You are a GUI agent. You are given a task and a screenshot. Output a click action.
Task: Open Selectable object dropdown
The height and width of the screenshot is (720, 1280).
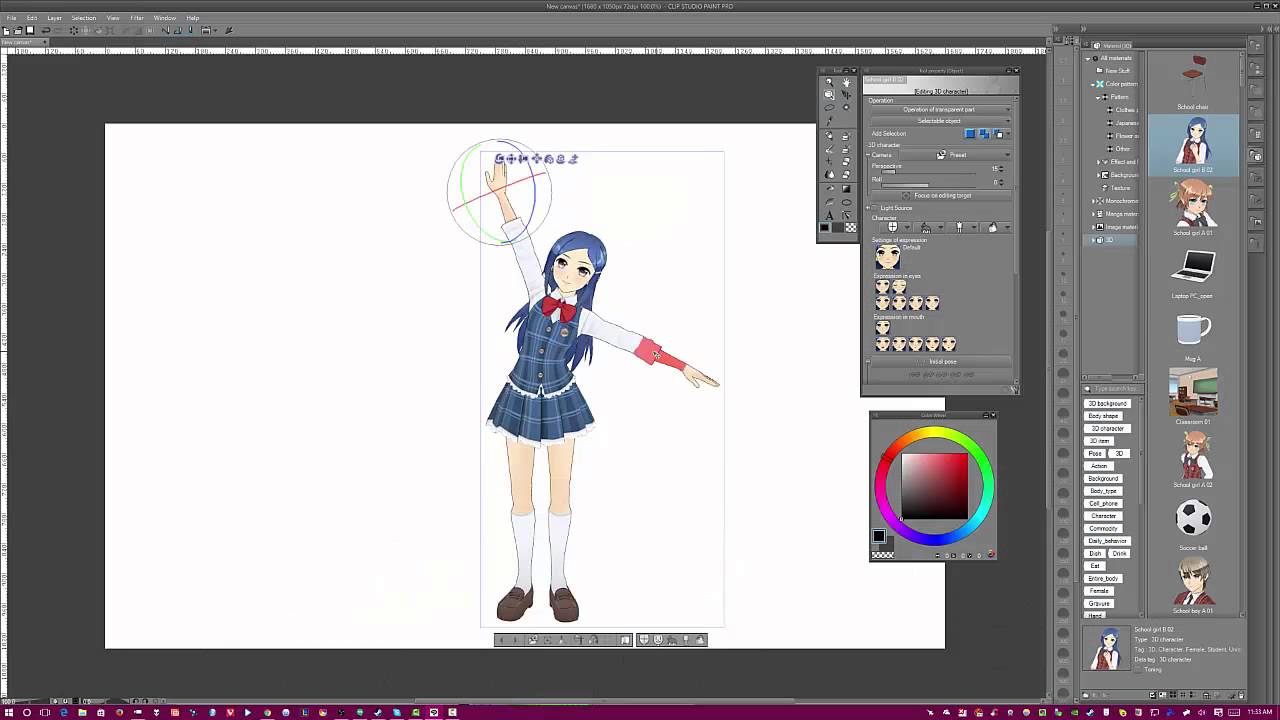click(x=940, y=121)
